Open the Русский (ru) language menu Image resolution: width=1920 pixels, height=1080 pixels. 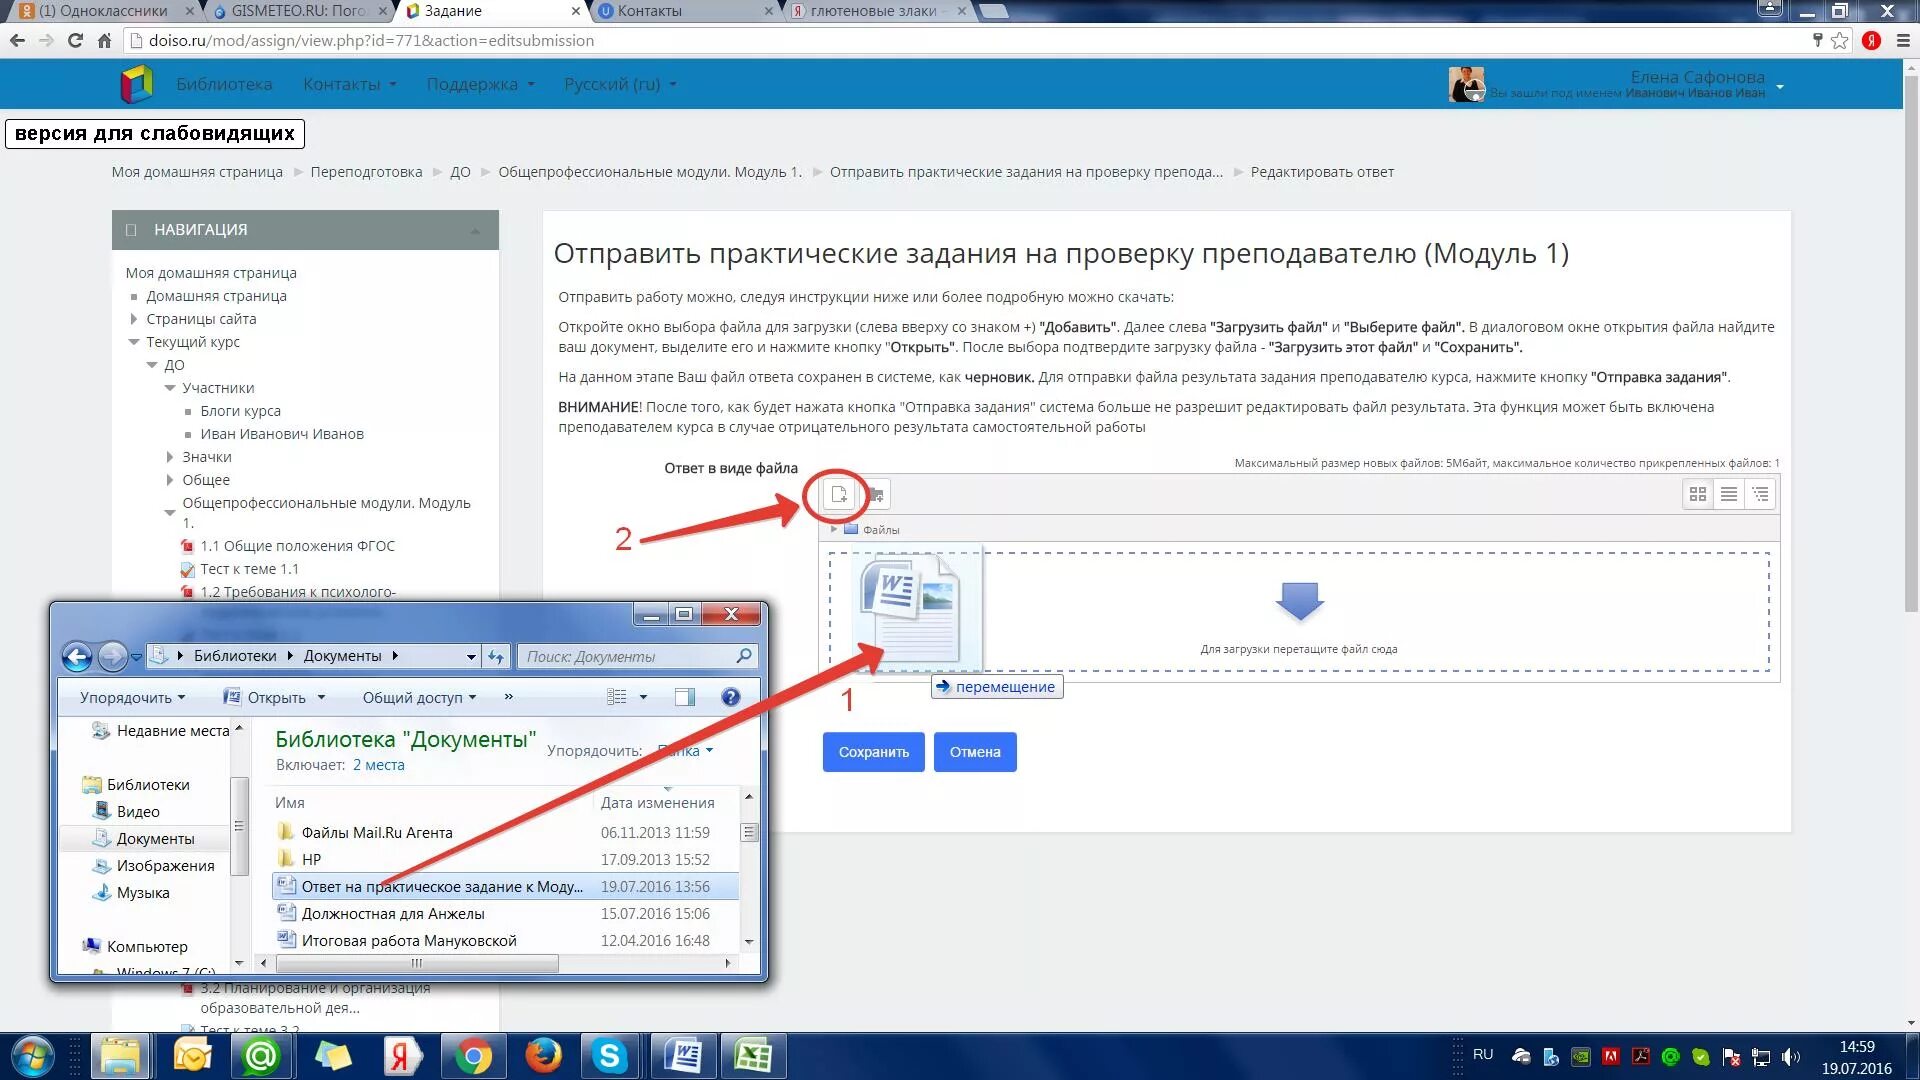[x=620, y=84]
